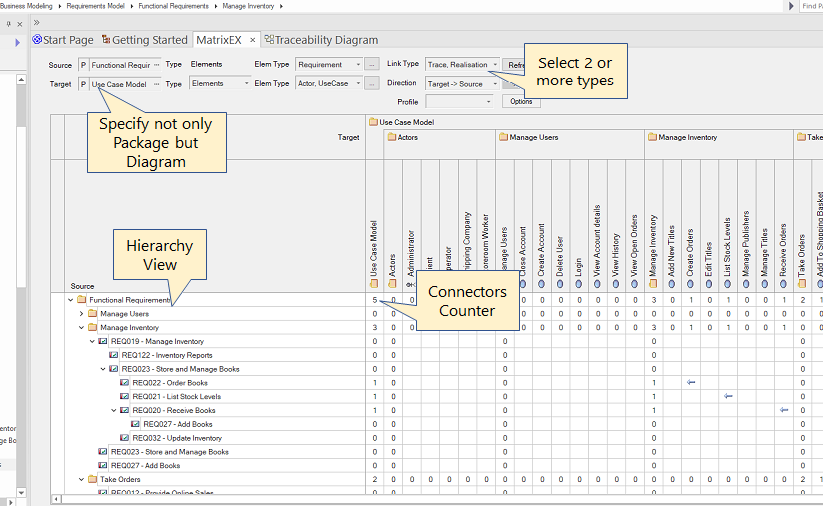Click the trace arrow in the REQ022 row
Viewport: 823px width, 506px height.
[691, 383]
